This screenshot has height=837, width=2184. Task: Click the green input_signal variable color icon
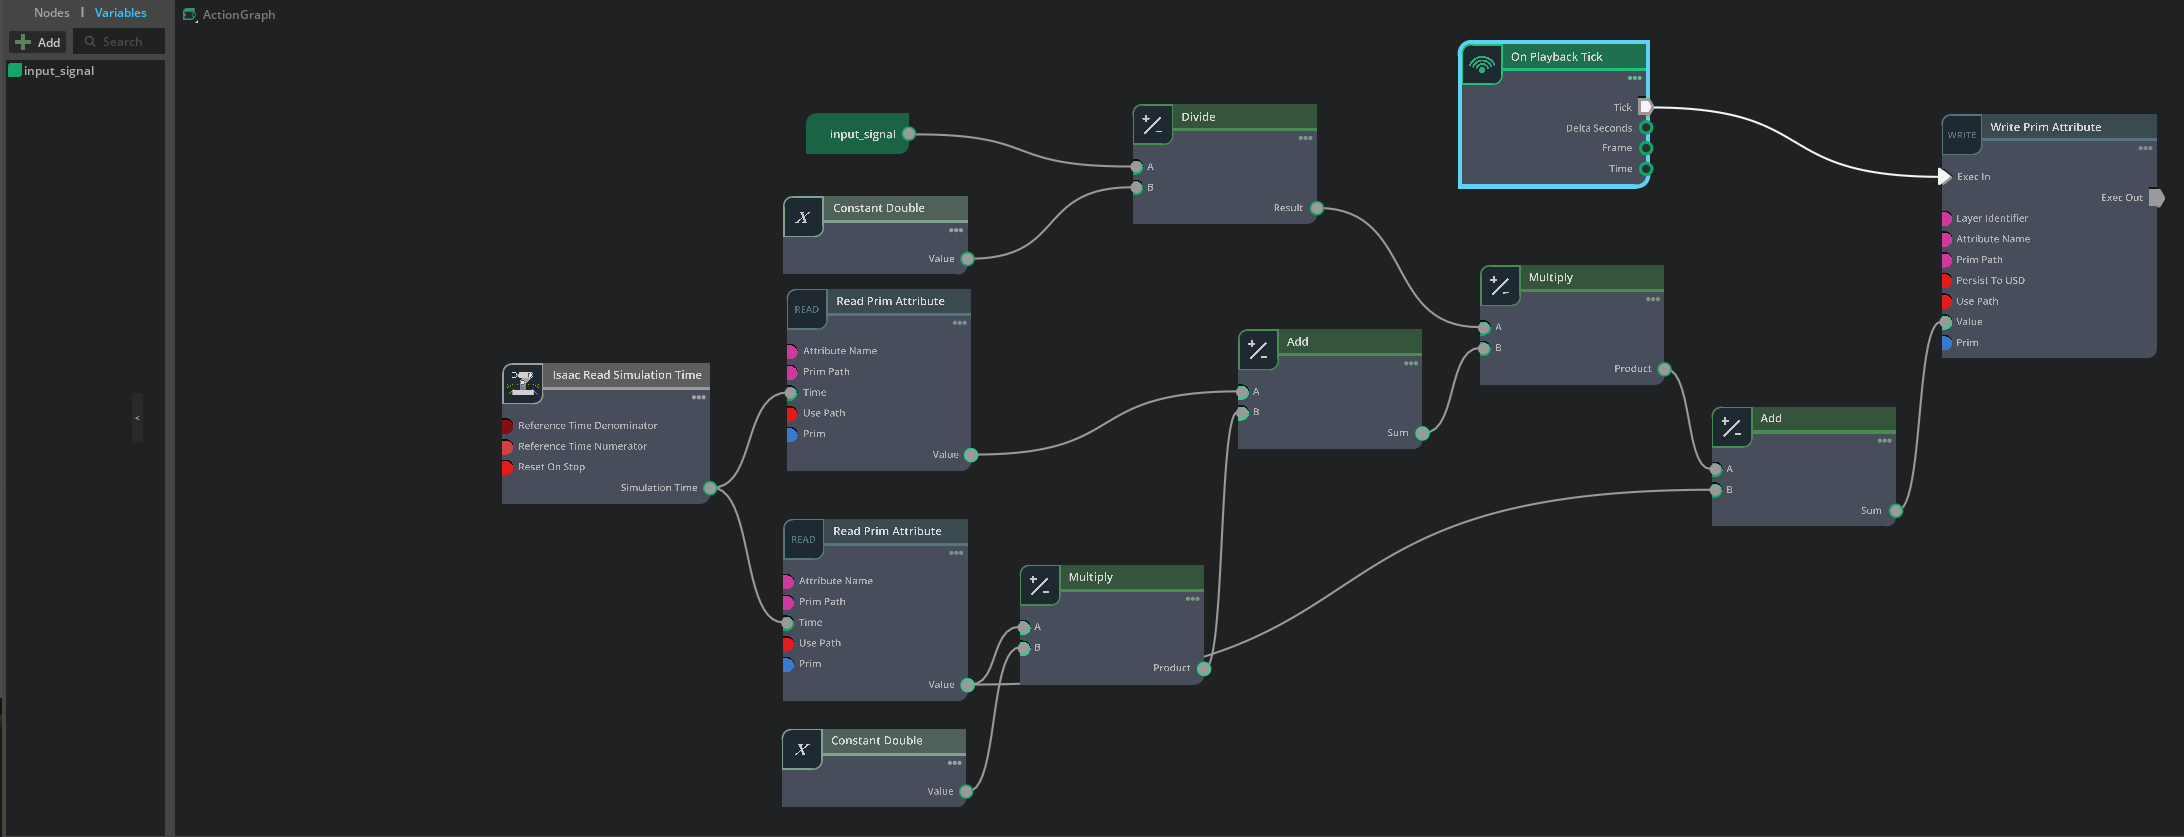coord(15,71)
